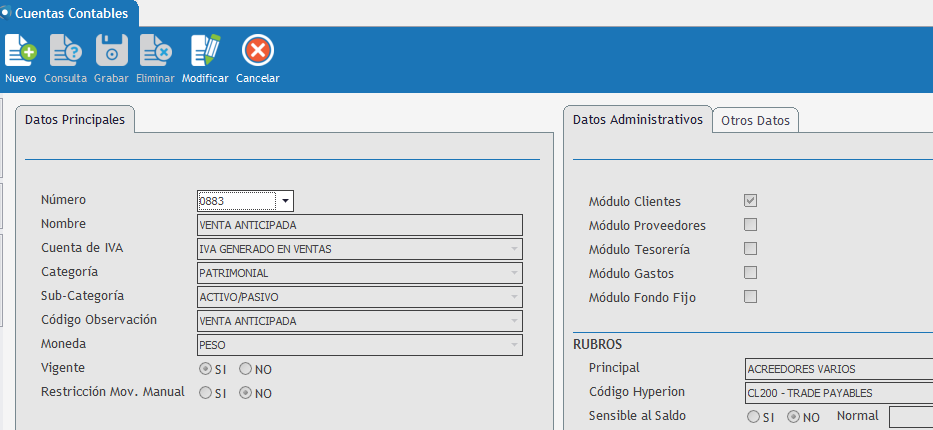Hit the red Cancelar icon
The height and width of the screenshot is (430, 933).
[258, 51]
